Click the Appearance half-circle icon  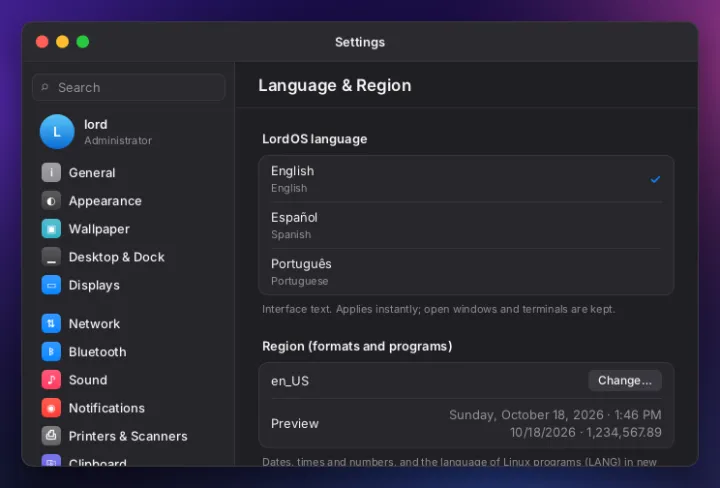51,201
